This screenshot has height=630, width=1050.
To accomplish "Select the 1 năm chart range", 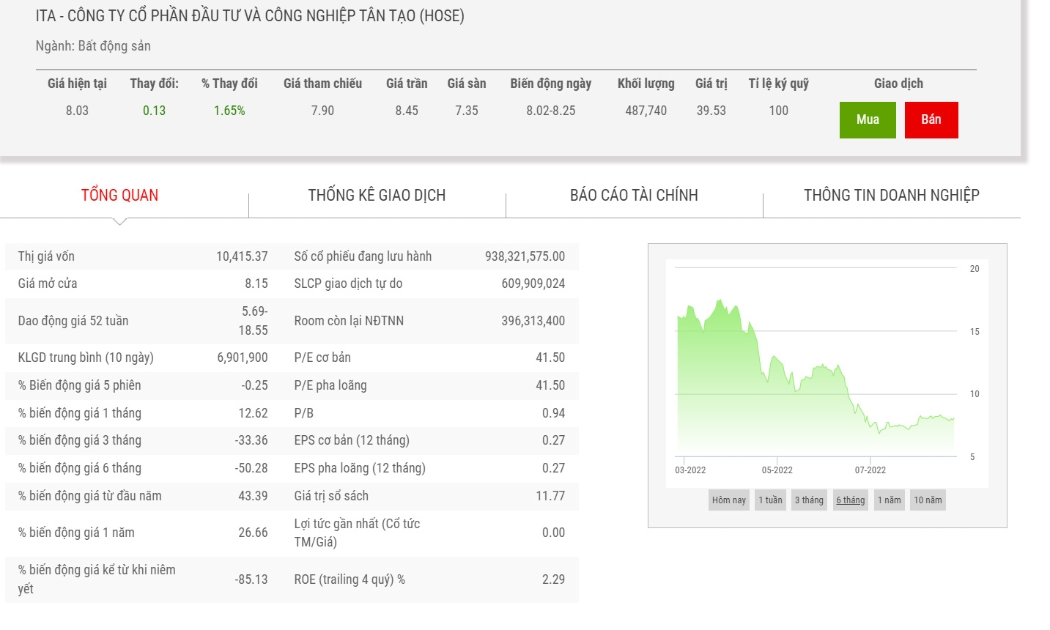I will pyautogui.click(x=889, y=500).
